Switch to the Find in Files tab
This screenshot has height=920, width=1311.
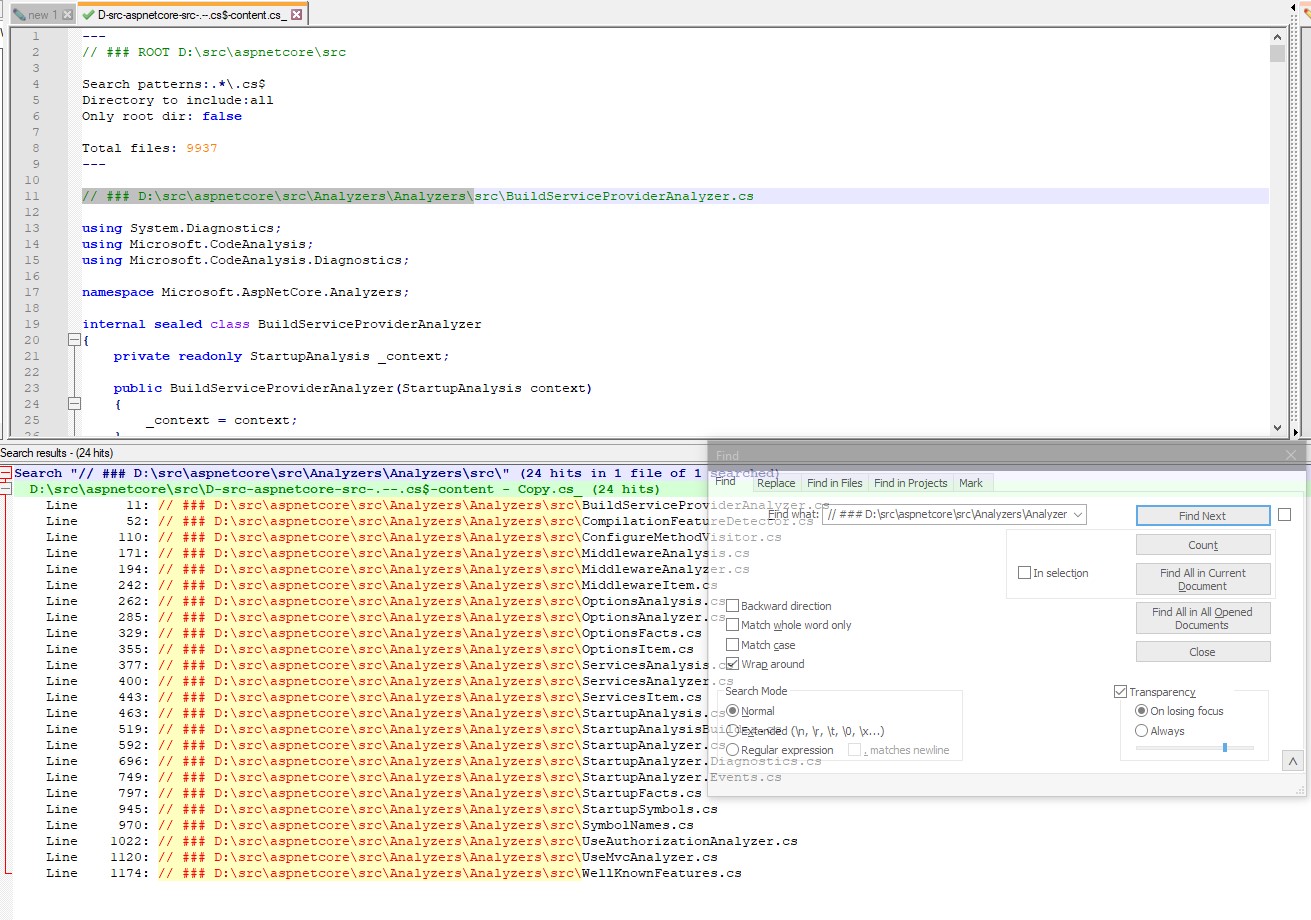point(834,483)
